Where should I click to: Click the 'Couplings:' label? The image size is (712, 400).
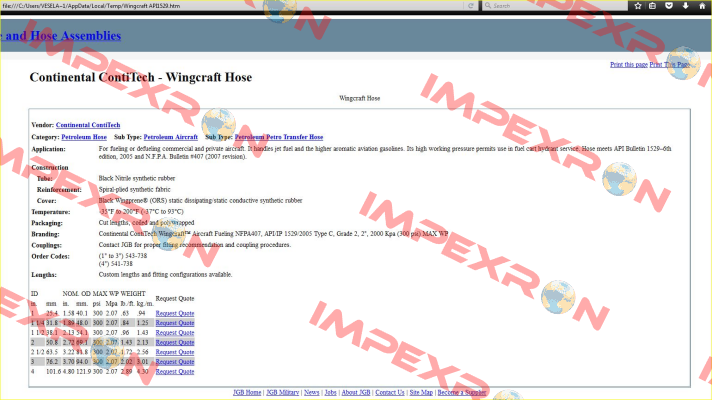pos(47,245)
